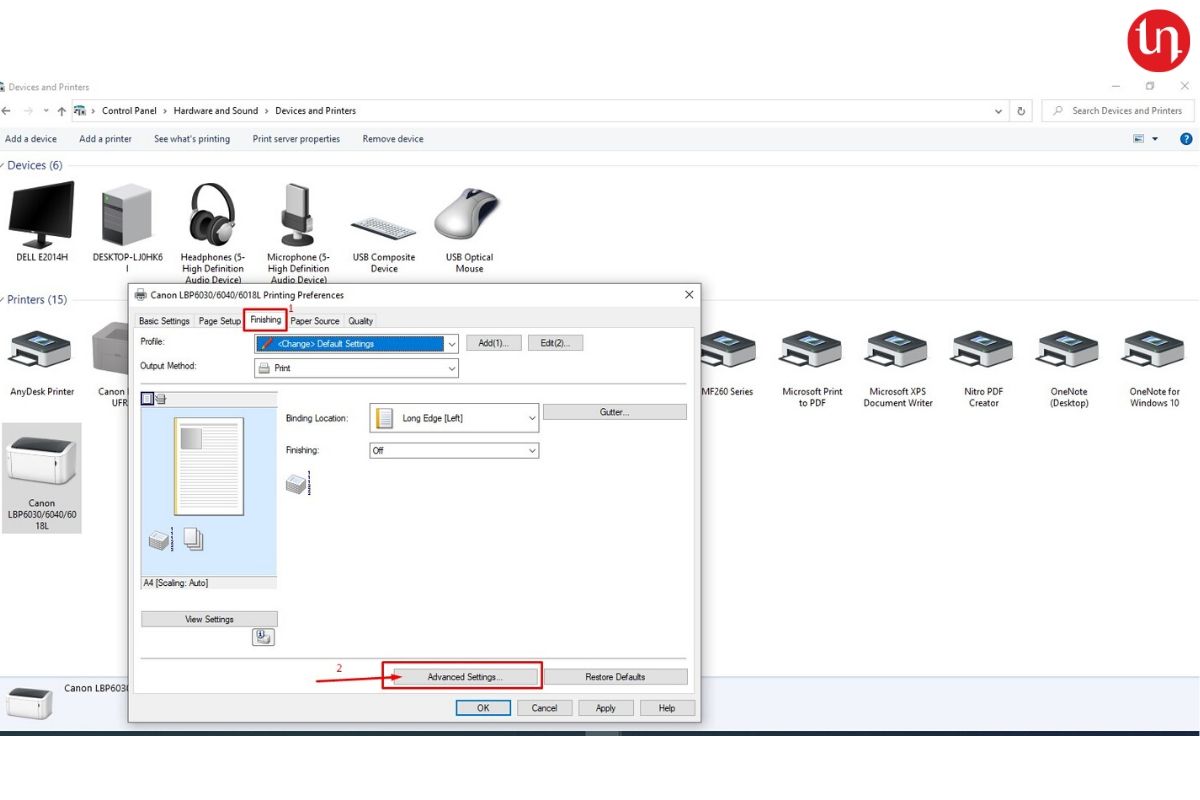Open Print server properties
1200x800 pixels.
[296, 139]
